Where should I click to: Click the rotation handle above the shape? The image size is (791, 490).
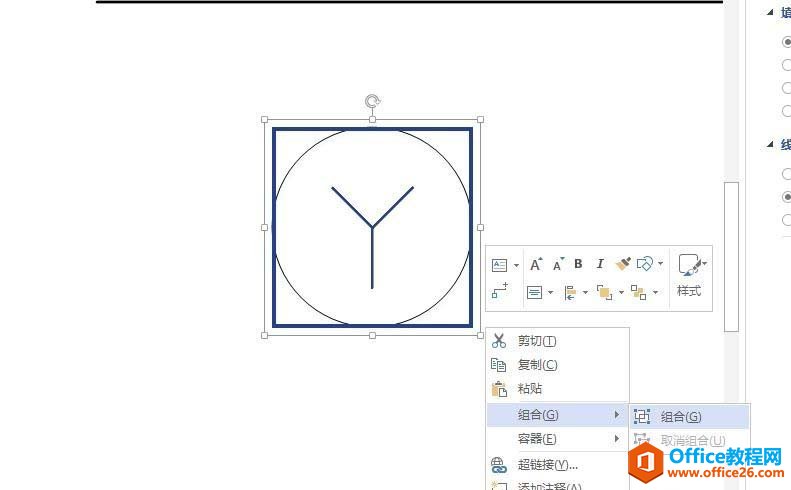click(372, 101)
